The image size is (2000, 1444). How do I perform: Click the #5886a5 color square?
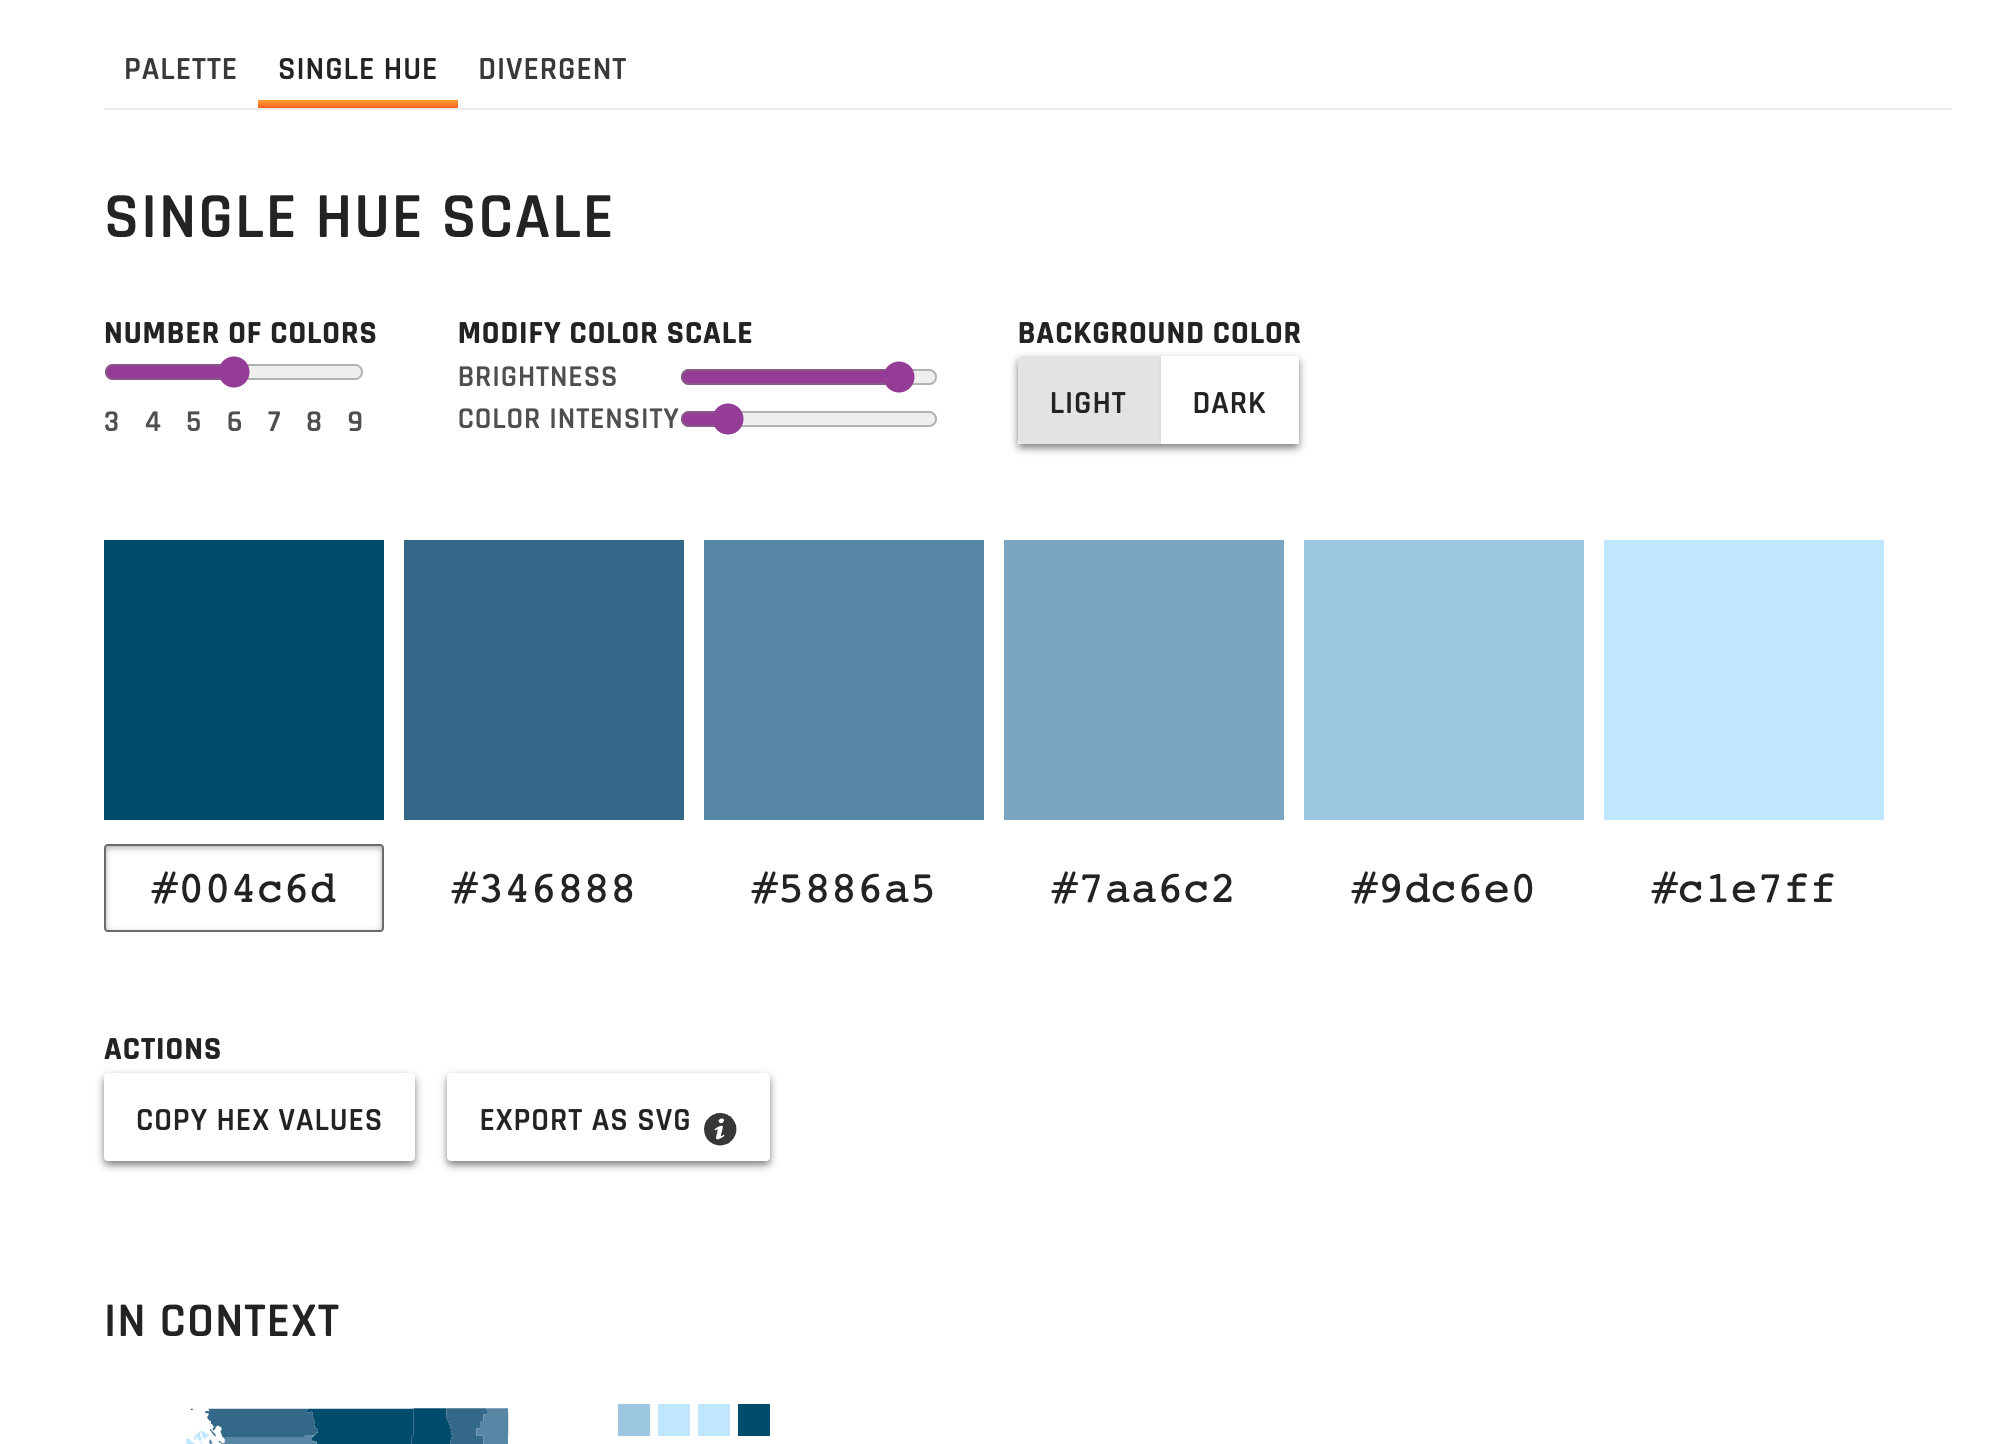(844, 680)
